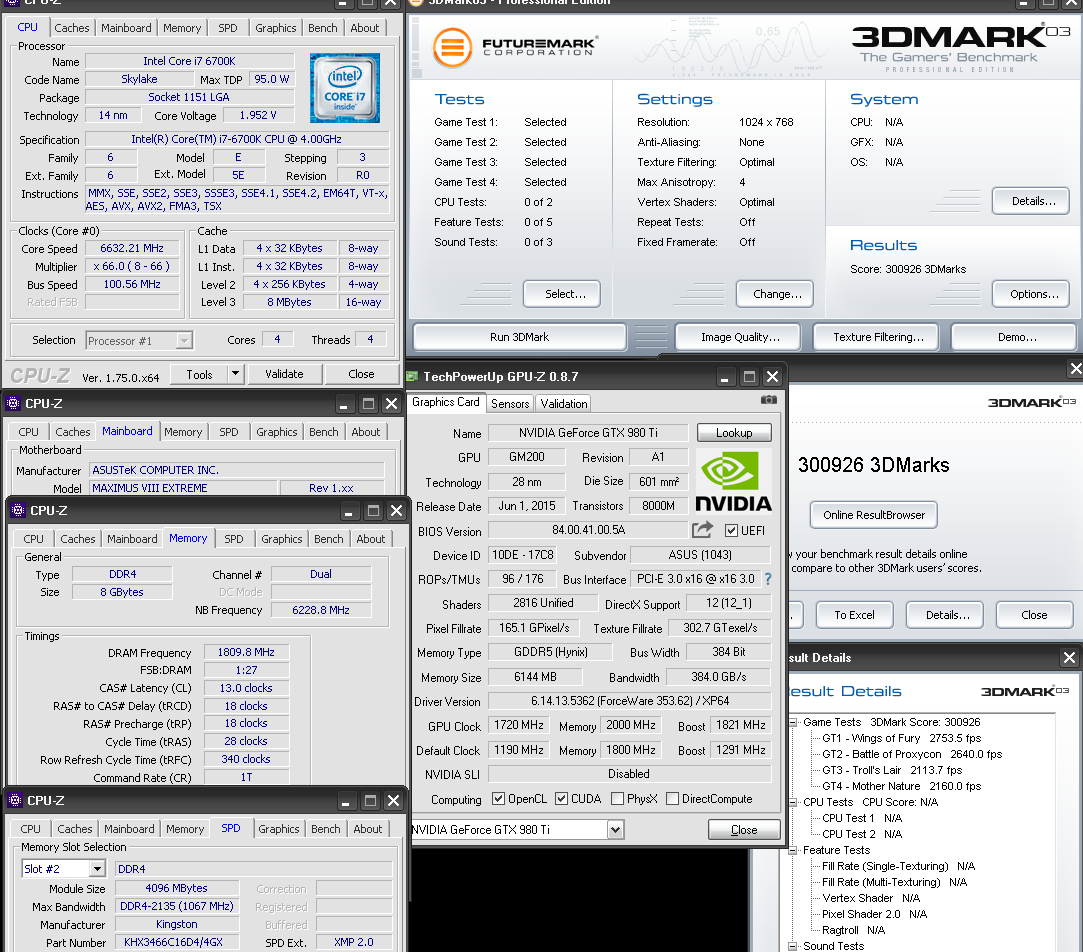Switch to the Sensors tab in GPU-Z
The image size is (1083, 952).
click(x=510, y=403)
